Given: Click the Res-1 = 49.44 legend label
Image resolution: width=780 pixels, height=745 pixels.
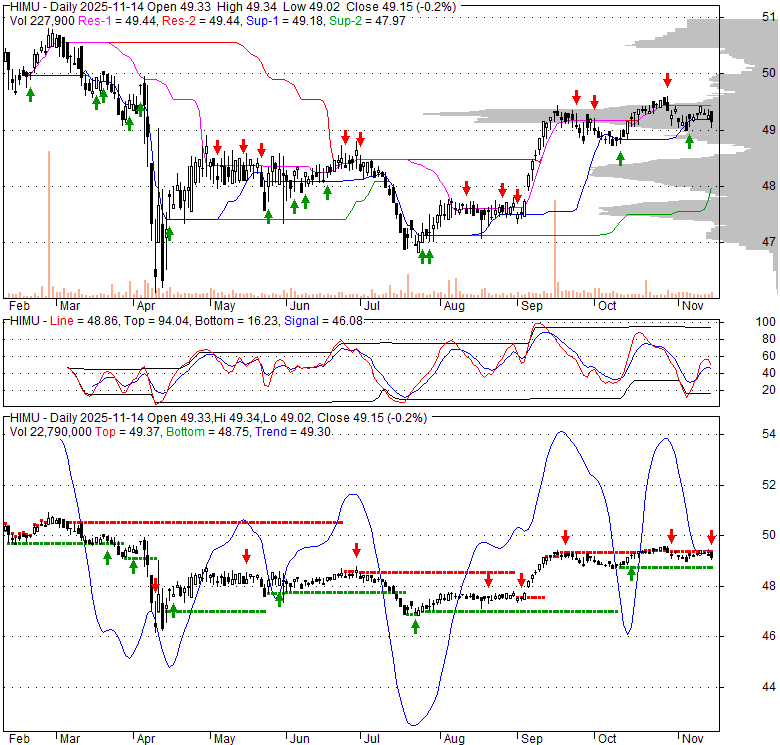Looking at the screenshot, I should pos(116,21).
